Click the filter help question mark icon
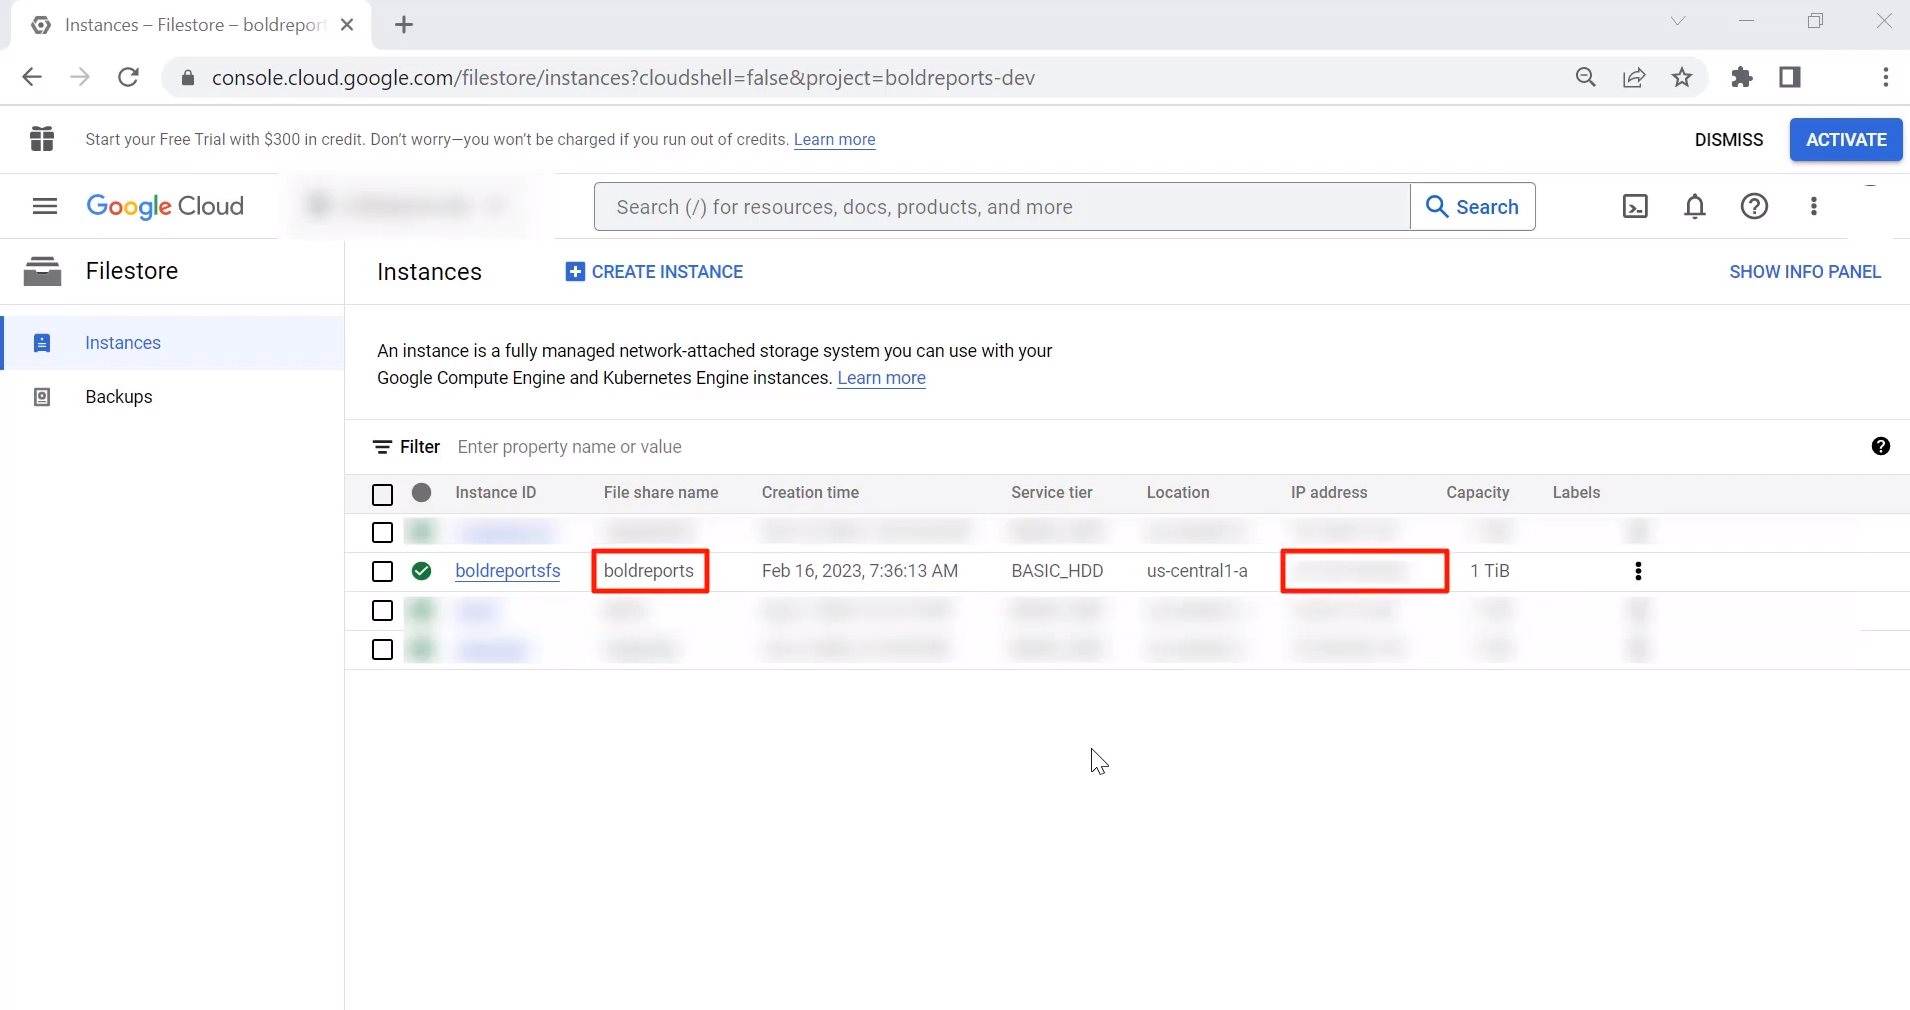The image size is (1910, 1010). coord(1880,447)
